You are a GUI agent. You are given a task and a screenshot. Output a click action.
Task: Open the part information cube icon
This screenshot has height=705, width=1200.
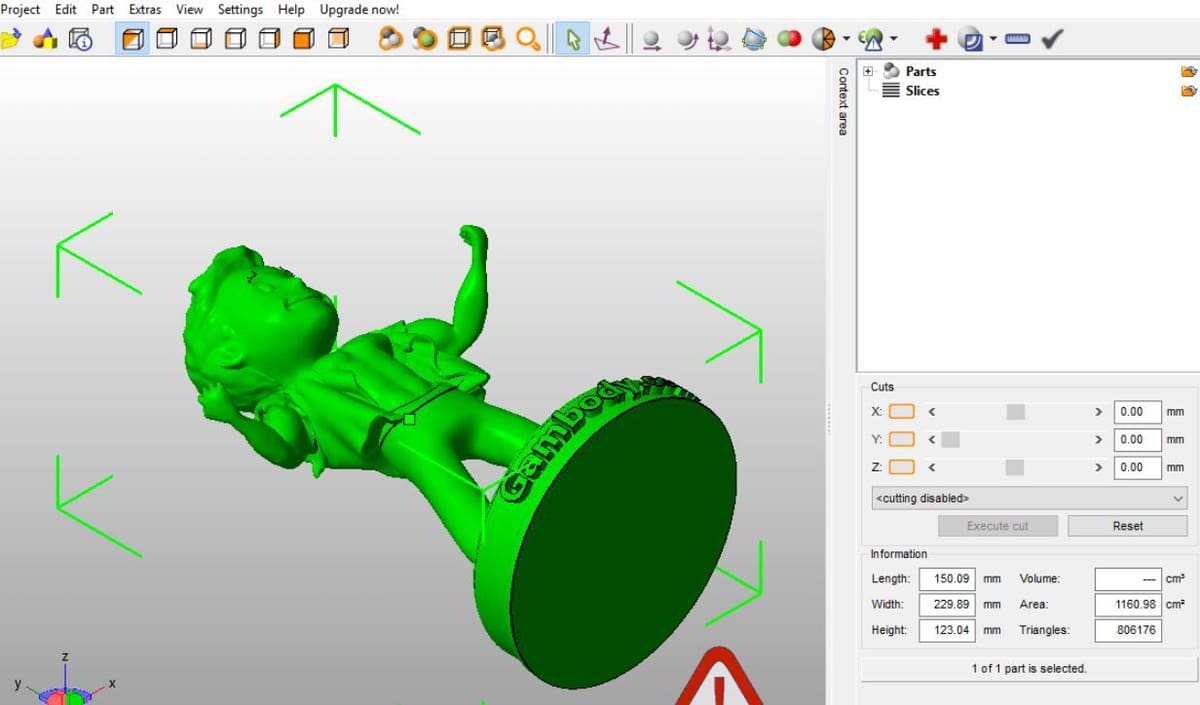[x=79, y=39]
